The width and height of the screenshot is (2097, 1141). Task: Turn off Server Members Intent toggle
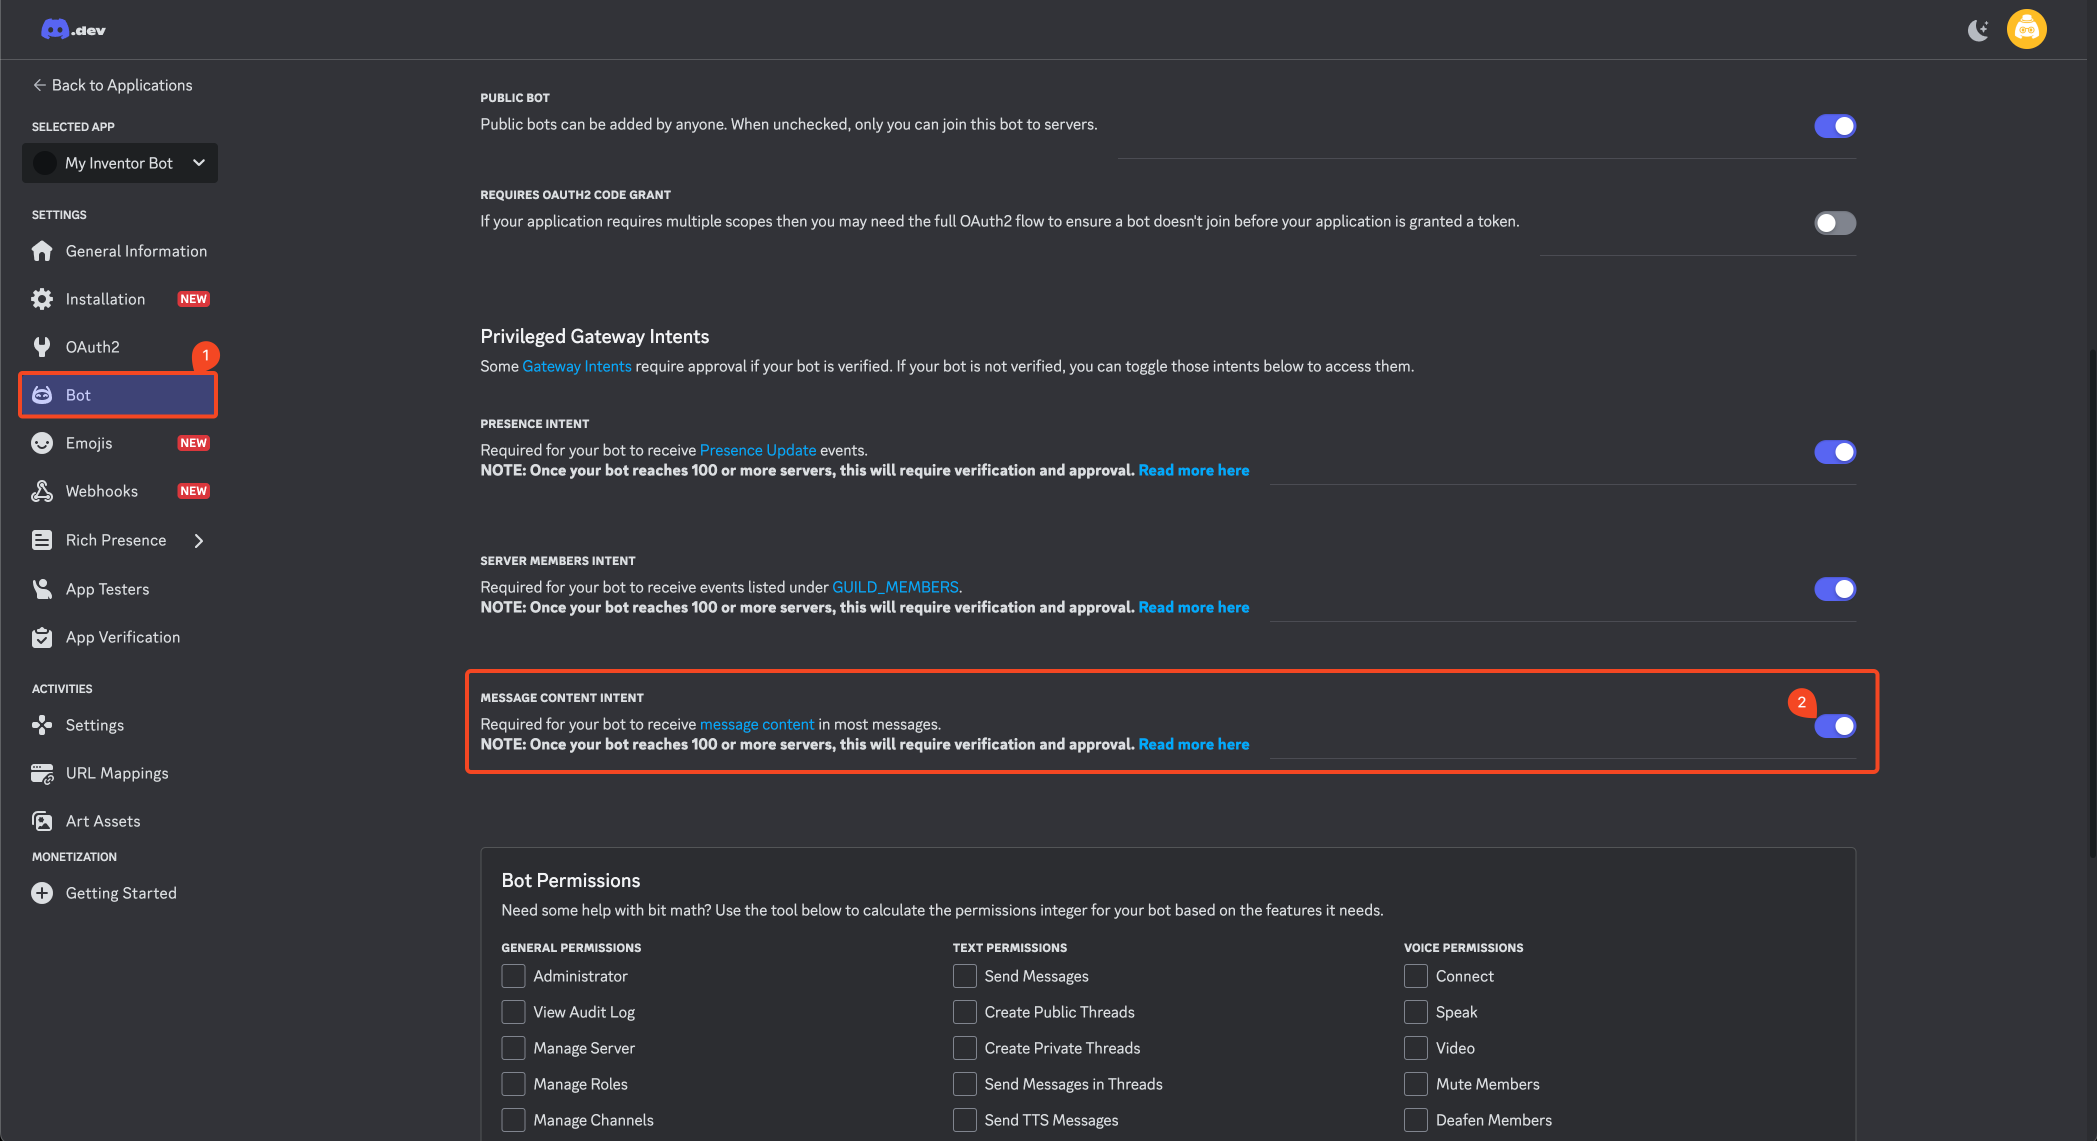pos(1835,589)
